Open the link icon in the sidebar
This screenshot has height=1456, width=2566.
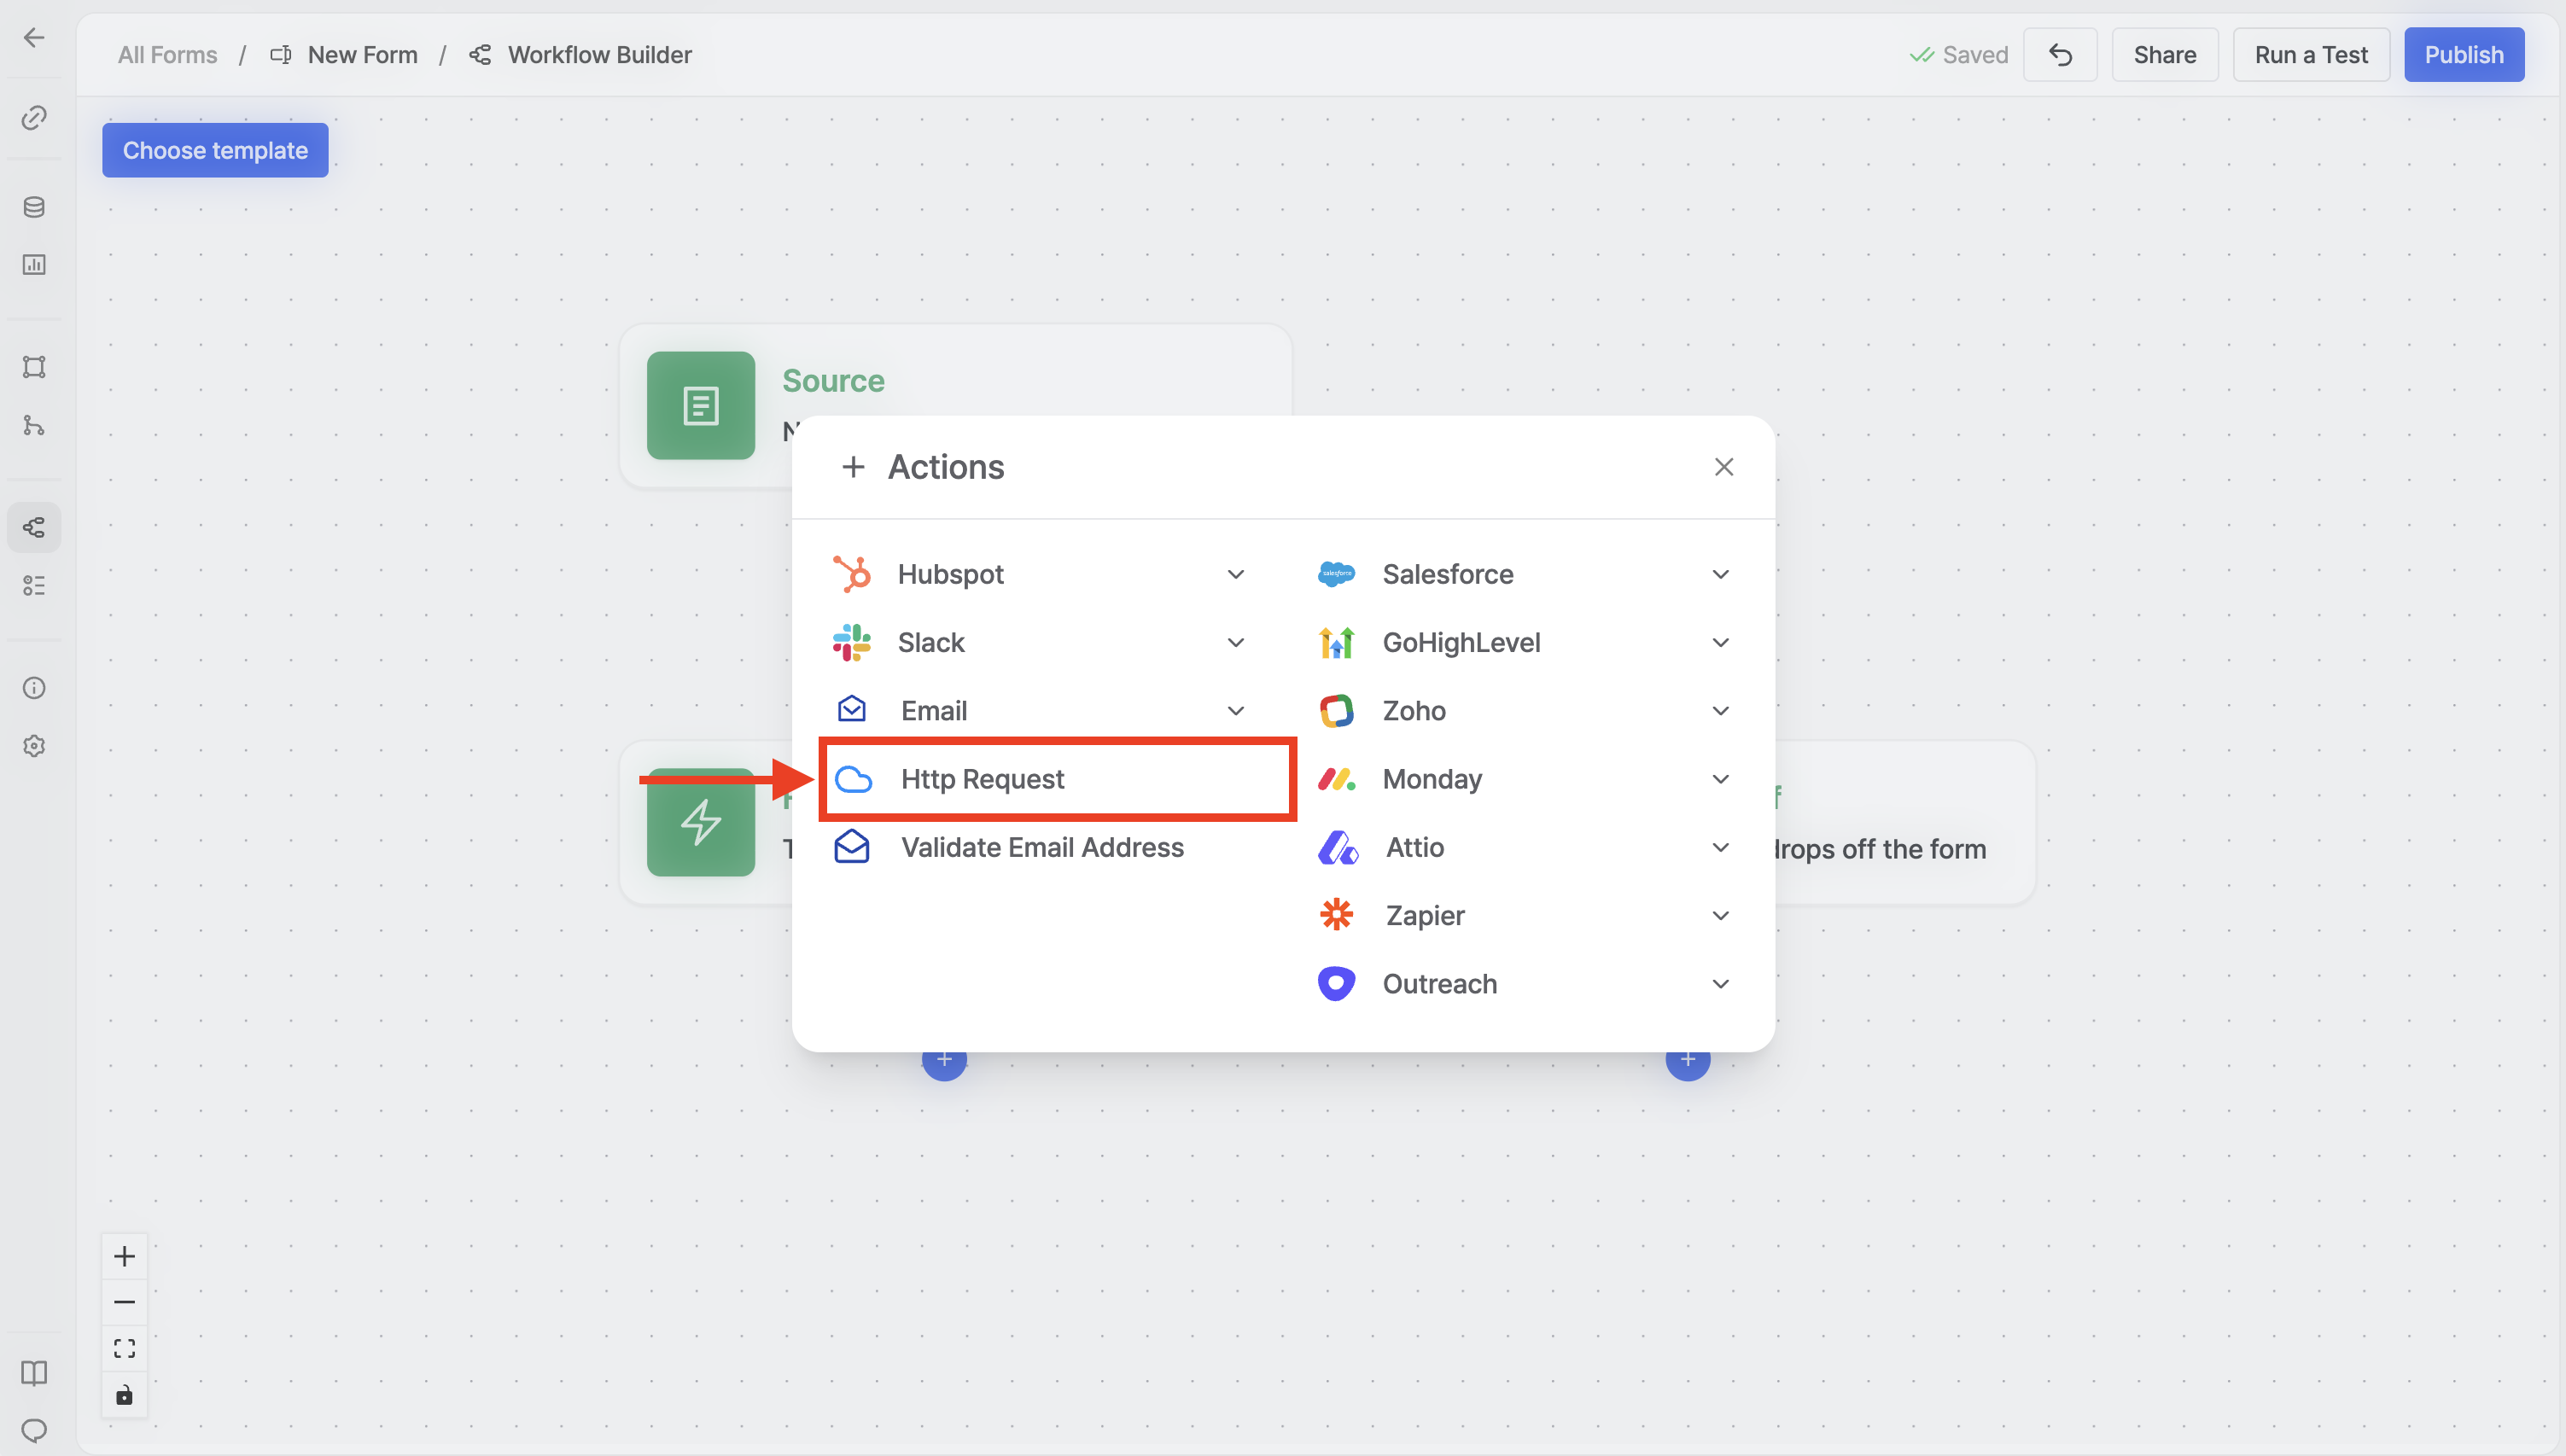[34, 118]
